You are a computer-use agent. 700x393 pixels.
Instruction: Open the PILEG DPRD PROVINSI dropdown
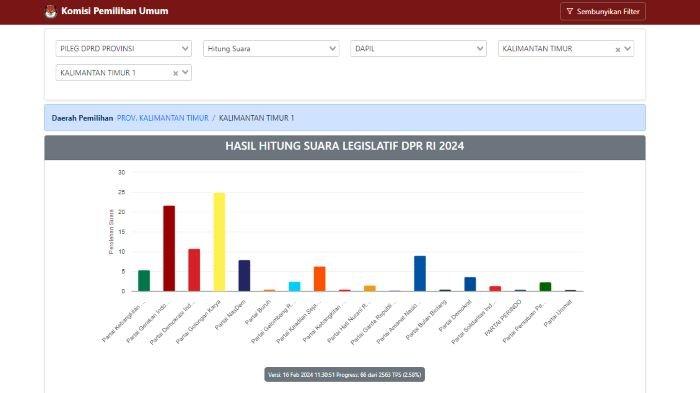(124, 49)
